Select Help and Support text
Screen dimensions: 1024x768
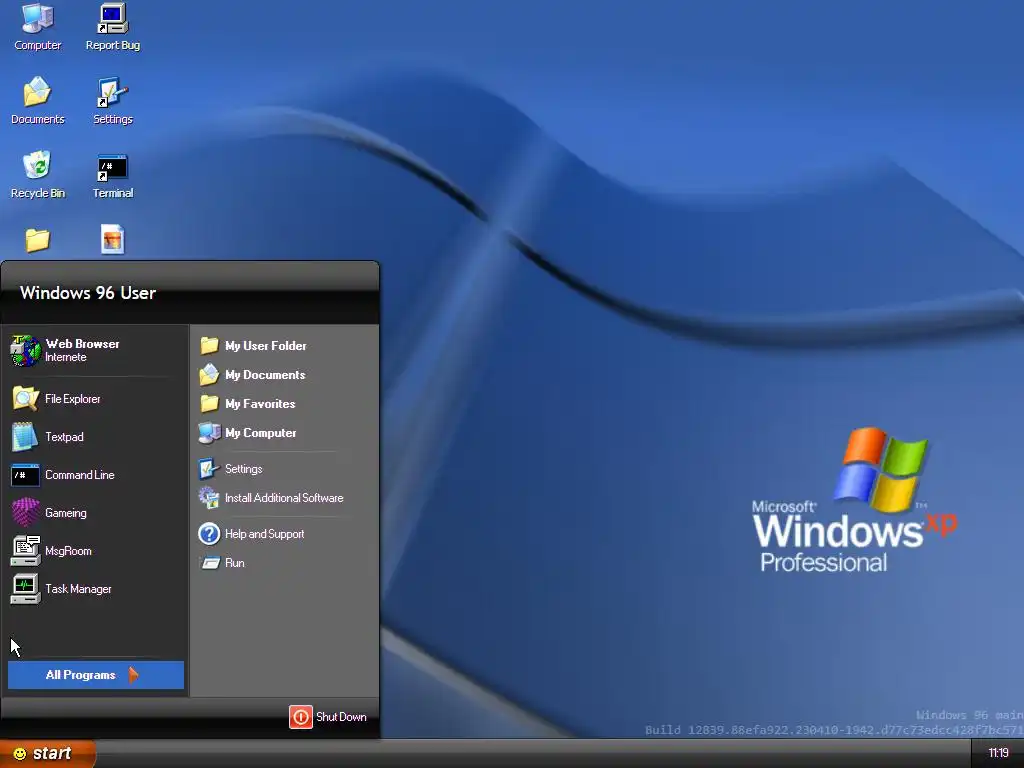point(264,534)
